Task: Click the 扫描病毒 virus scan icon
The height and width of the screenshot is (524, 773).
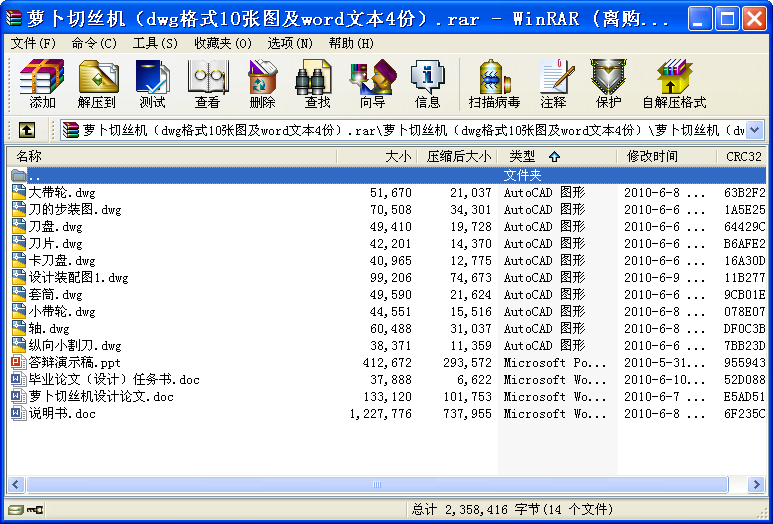Action: tap(494, 84)
